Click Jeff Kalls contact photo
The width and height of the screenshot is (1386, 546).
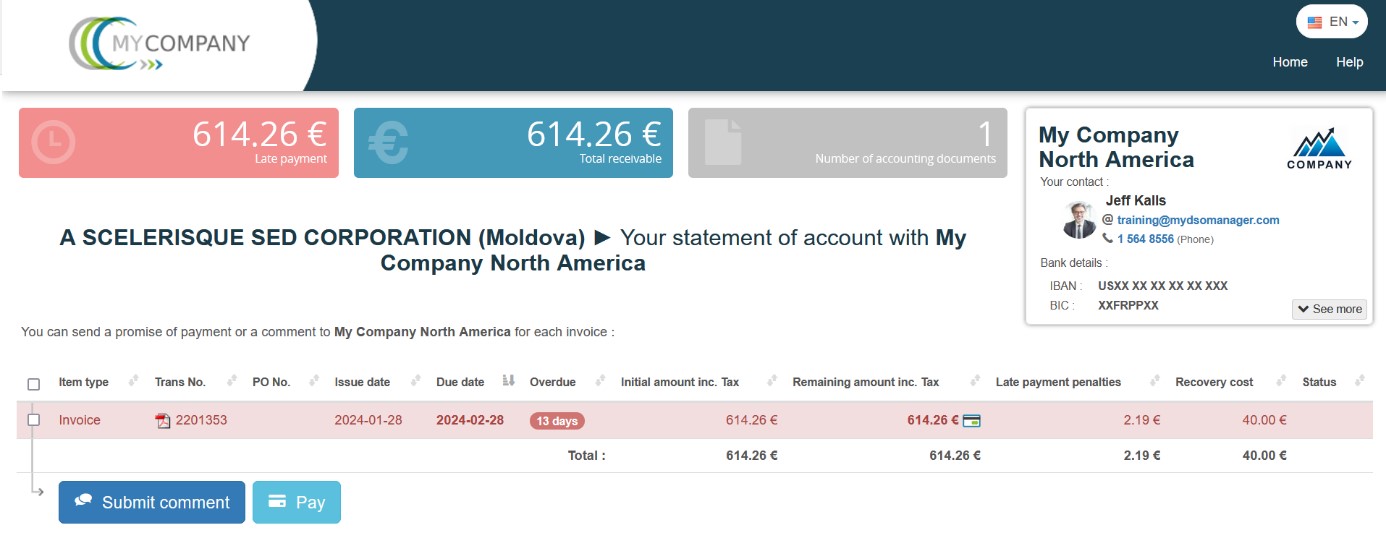click(x=1079, y=220)
